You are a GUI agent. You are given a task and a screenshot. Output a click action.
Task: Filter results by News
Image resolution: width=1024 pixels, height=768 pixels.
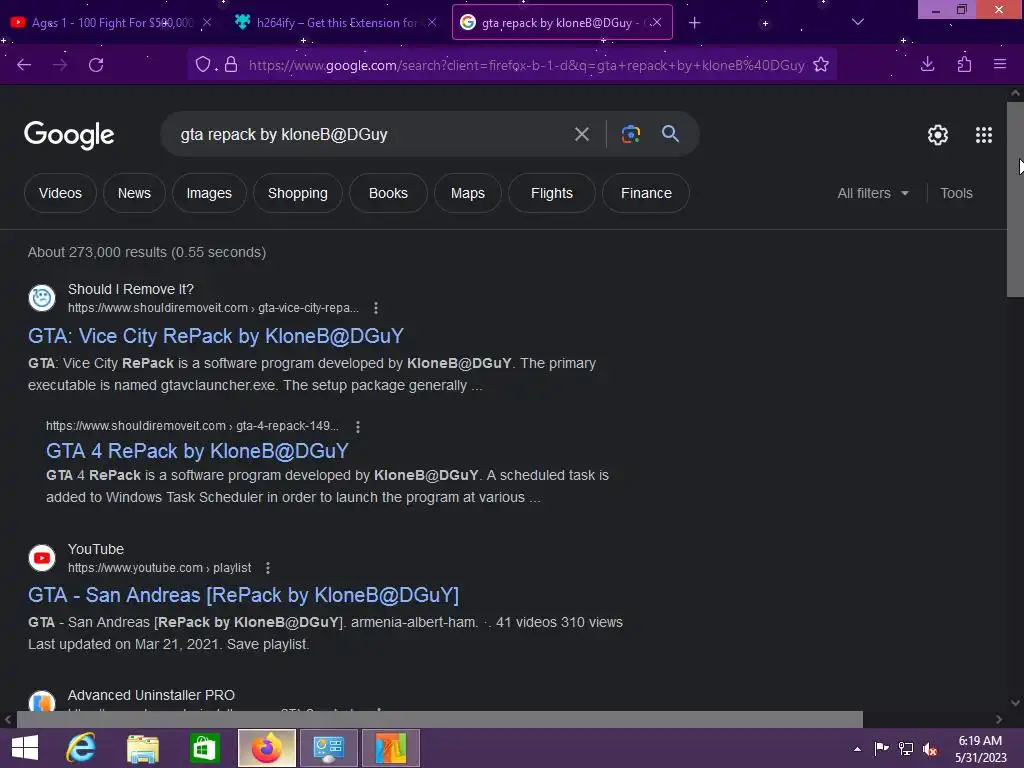click(134, 193)
